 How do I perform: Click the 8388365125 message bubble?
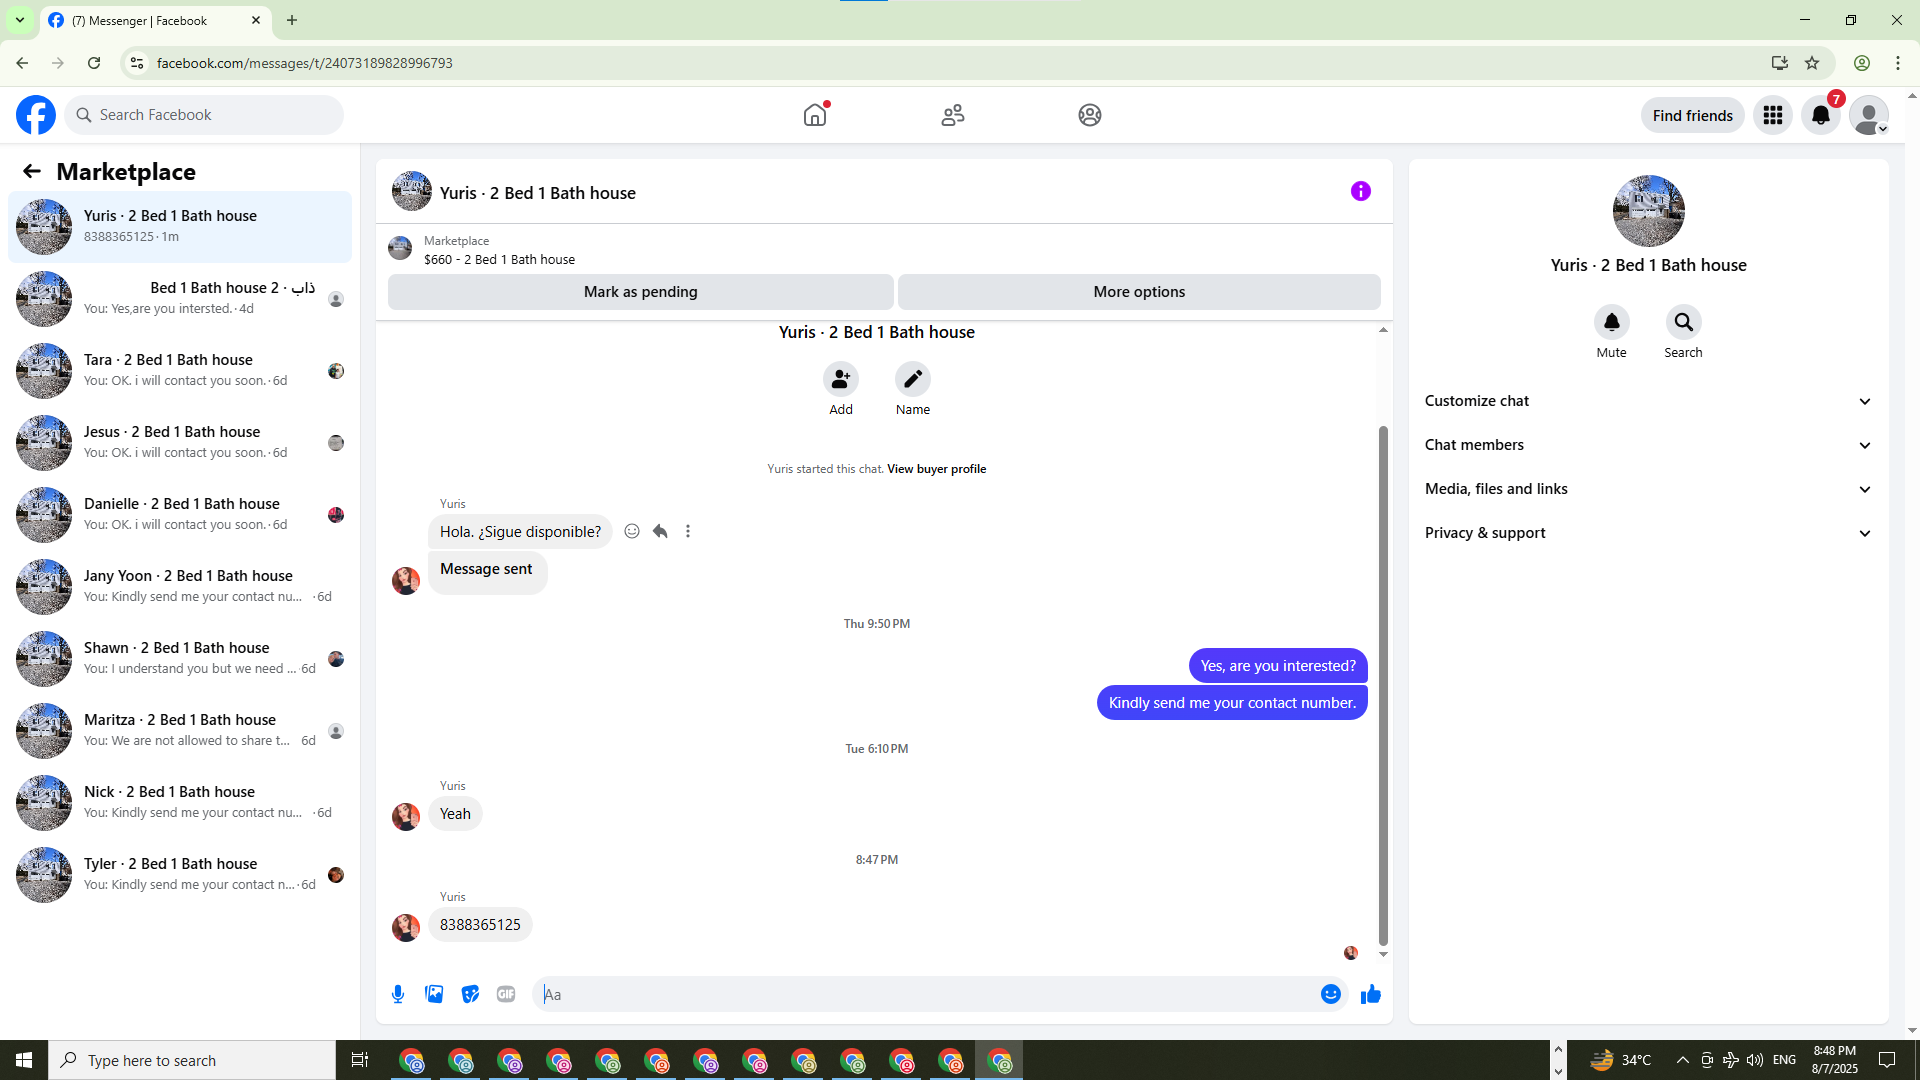(480, 925)
